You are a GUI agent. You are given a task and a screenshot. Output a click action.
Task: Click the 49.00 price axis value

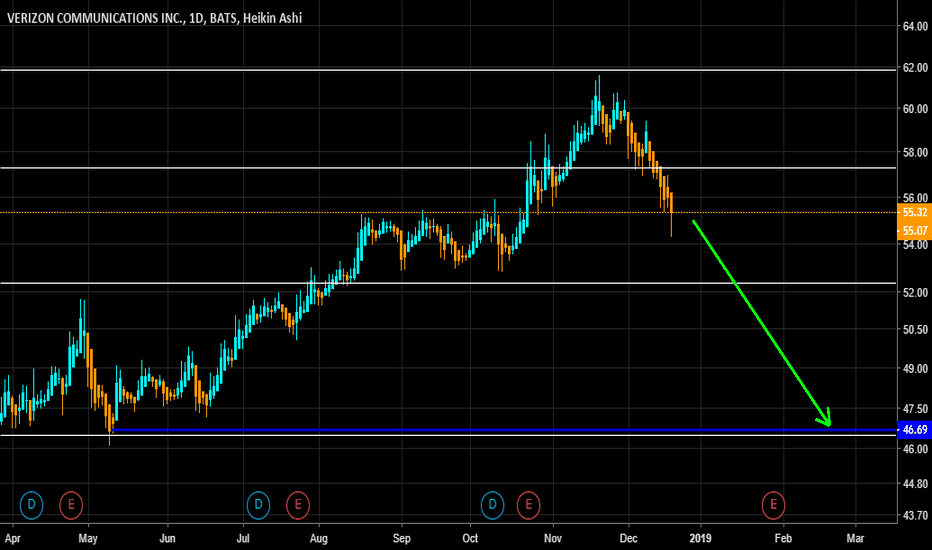[915, 369]
